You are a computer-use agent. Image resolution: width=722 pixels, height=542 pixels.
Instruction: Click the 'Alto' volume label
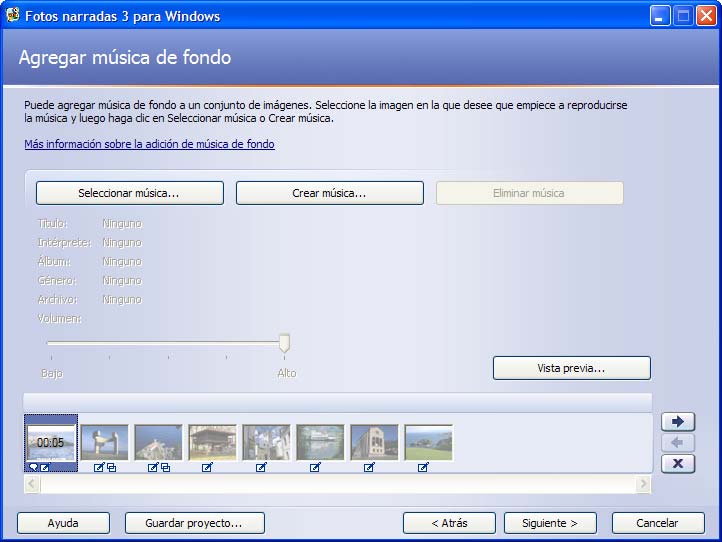[x=287, y=373]
